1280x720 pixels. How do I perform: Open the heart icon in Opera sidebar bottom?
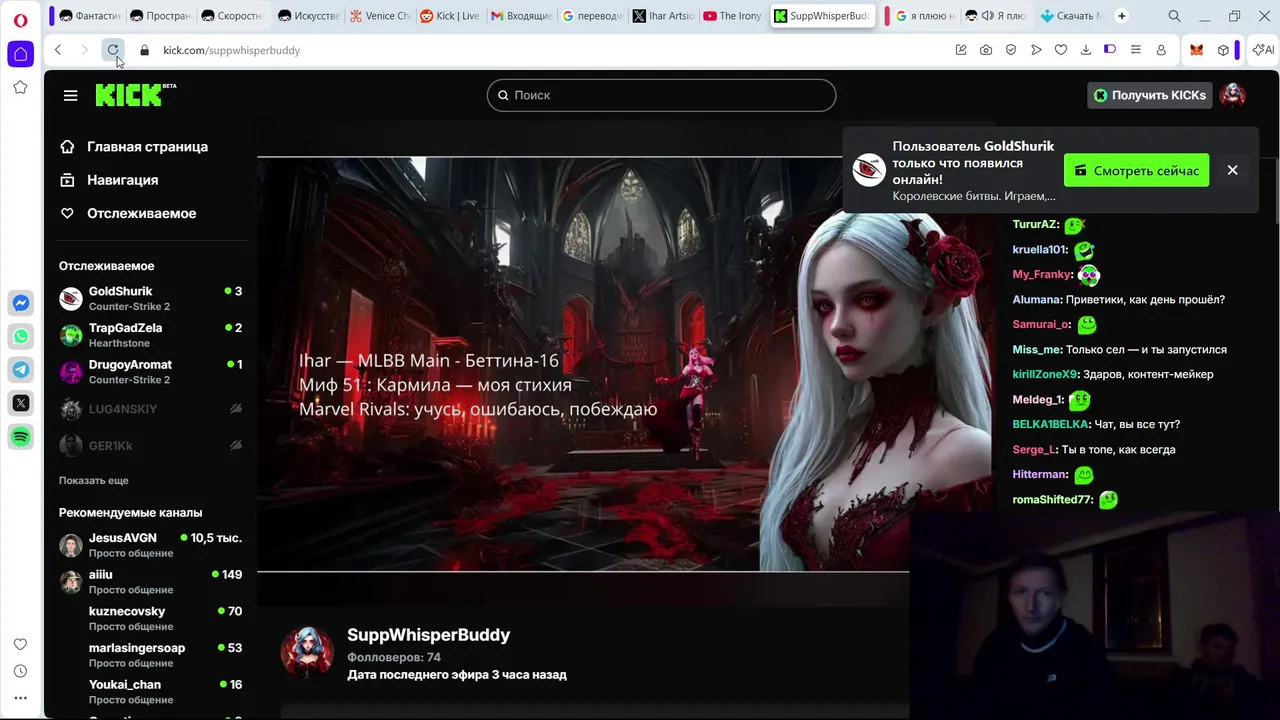coord(20,644)
